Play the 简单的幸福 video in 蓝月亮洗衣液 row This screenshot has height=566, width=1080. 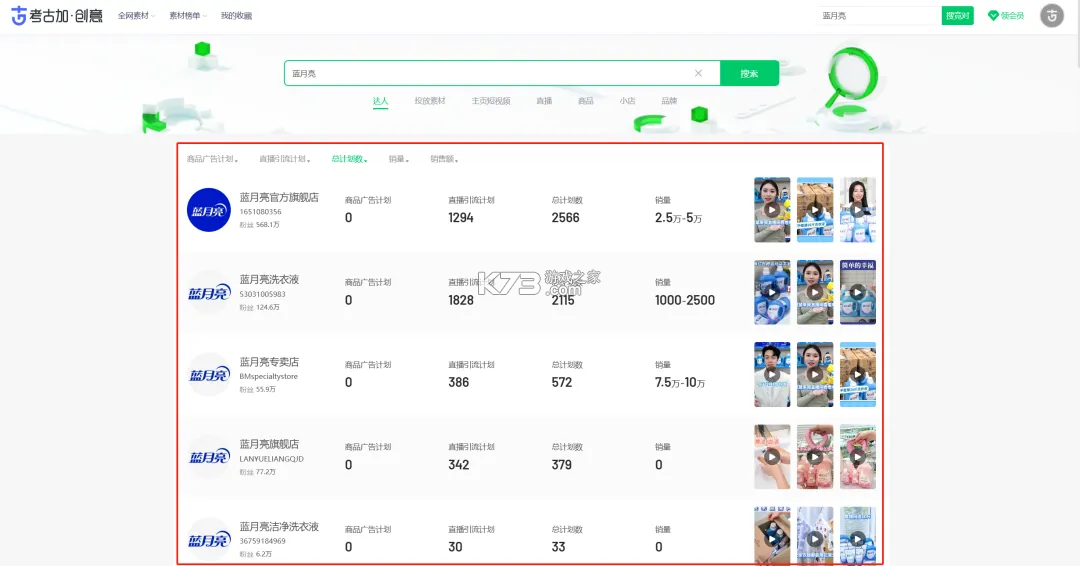tap(858, 292)
